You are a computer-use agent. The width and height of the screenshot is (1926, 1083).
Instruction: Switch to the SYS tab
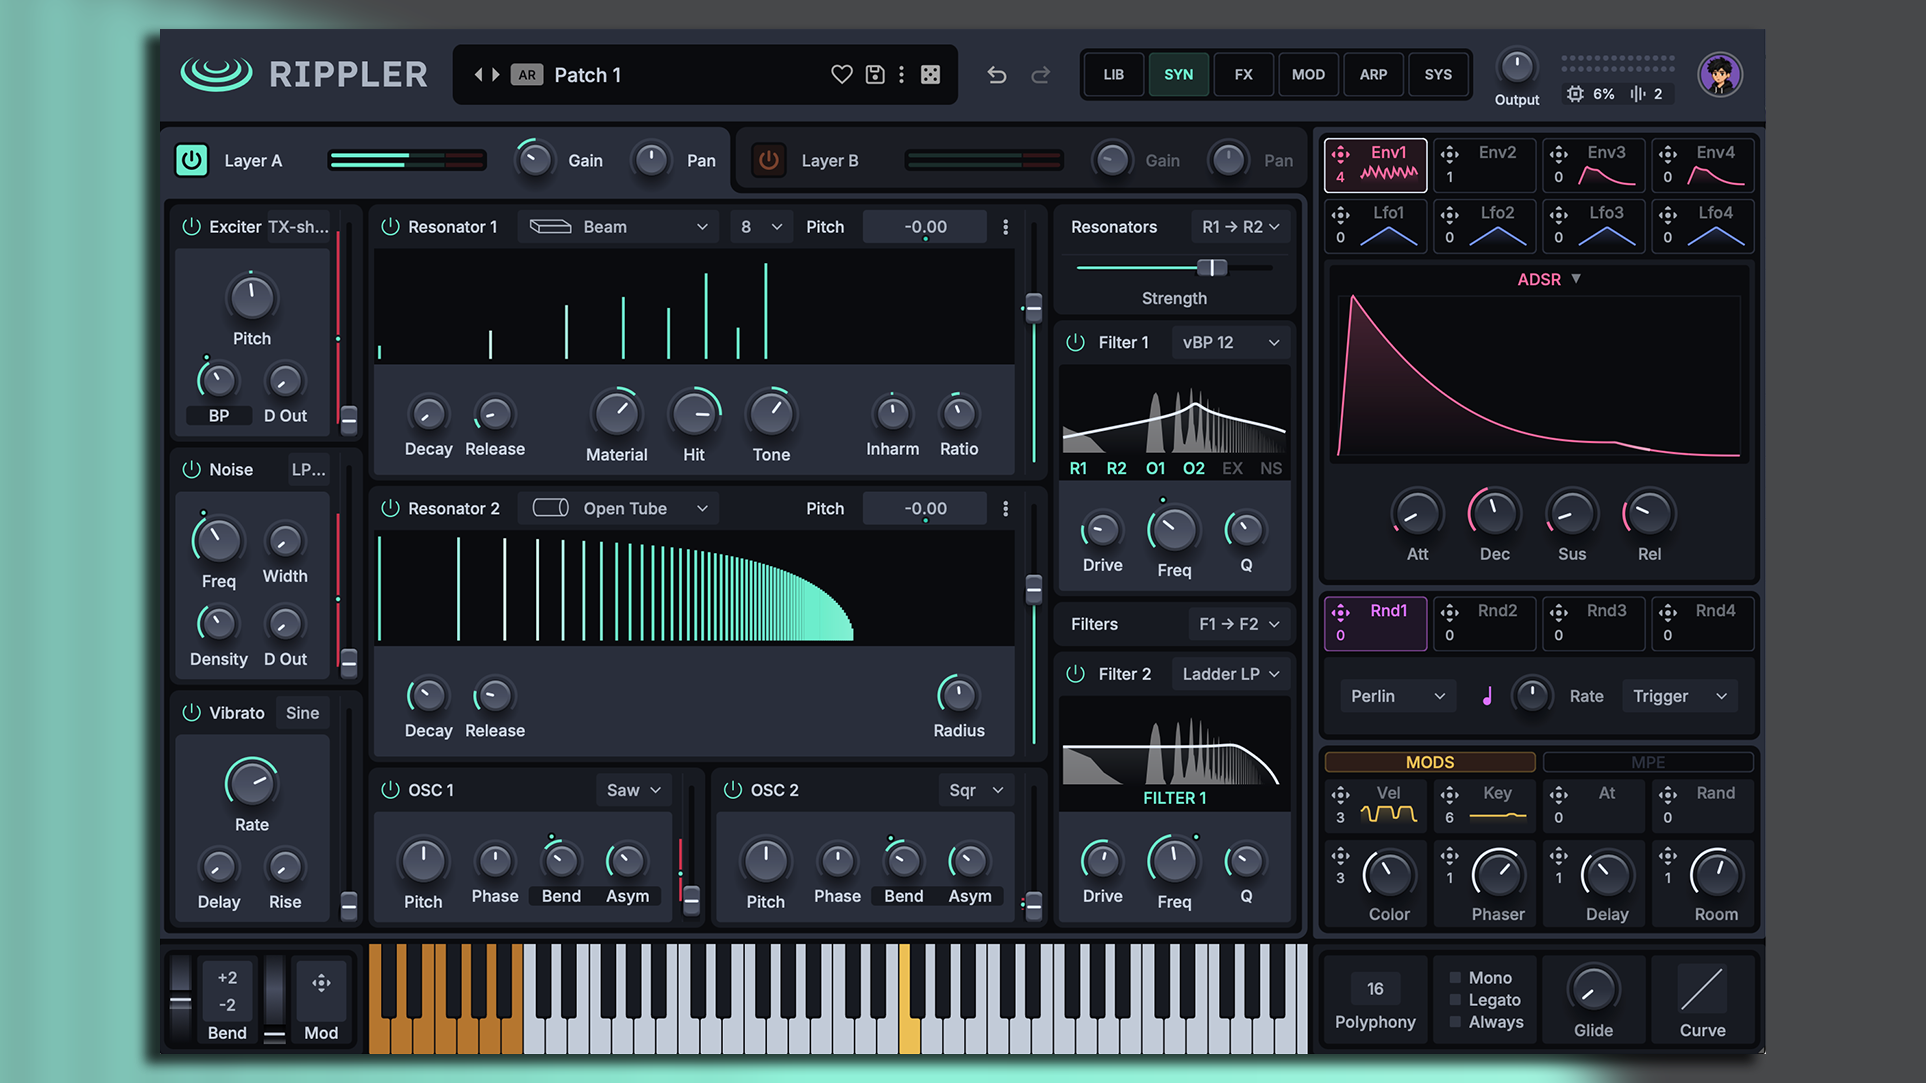(1438, 74)
